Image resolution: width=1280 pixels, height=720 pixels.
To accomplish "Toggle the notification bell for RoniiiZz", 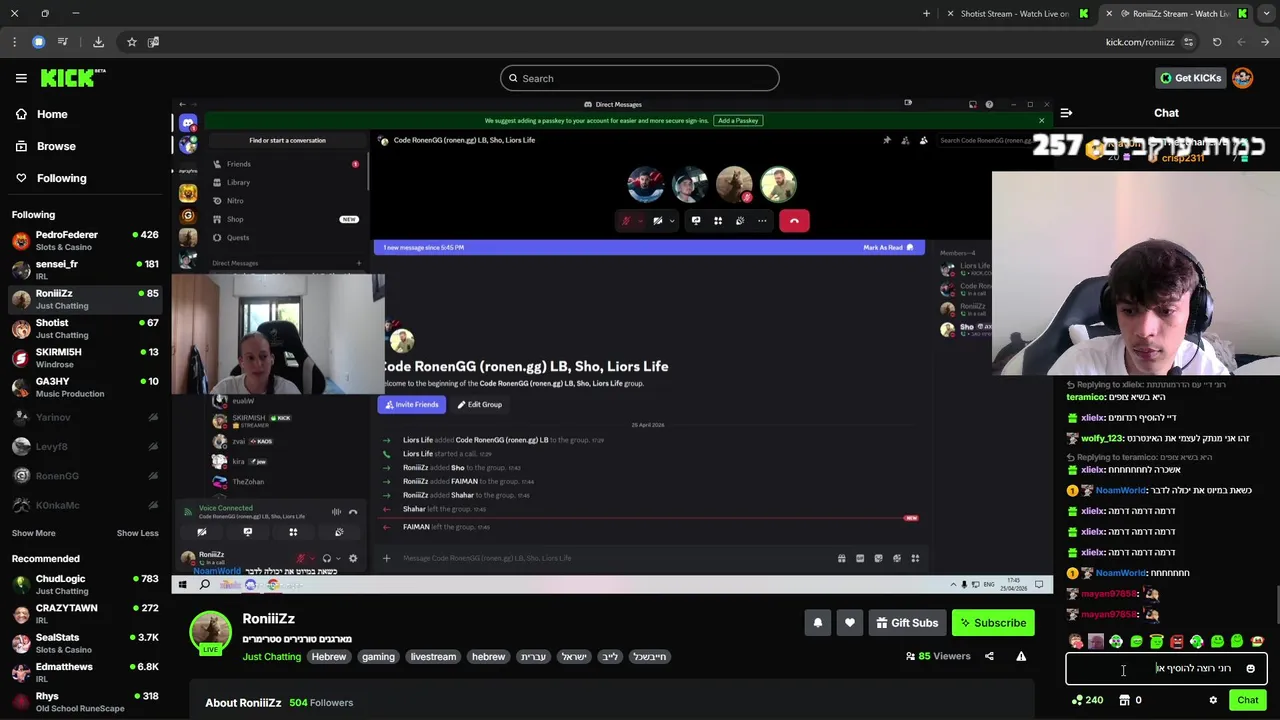I will point(818,623).
